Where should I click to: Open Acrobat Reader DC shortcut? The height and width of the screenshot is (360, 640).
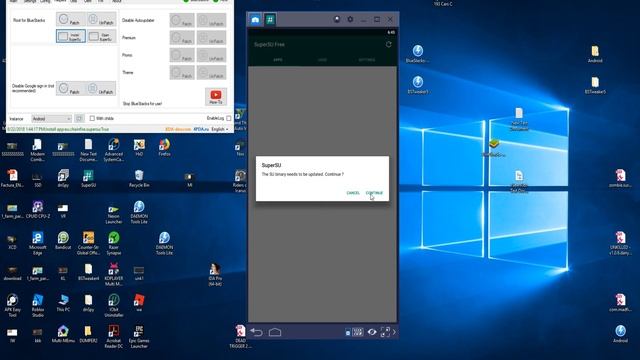113,336
